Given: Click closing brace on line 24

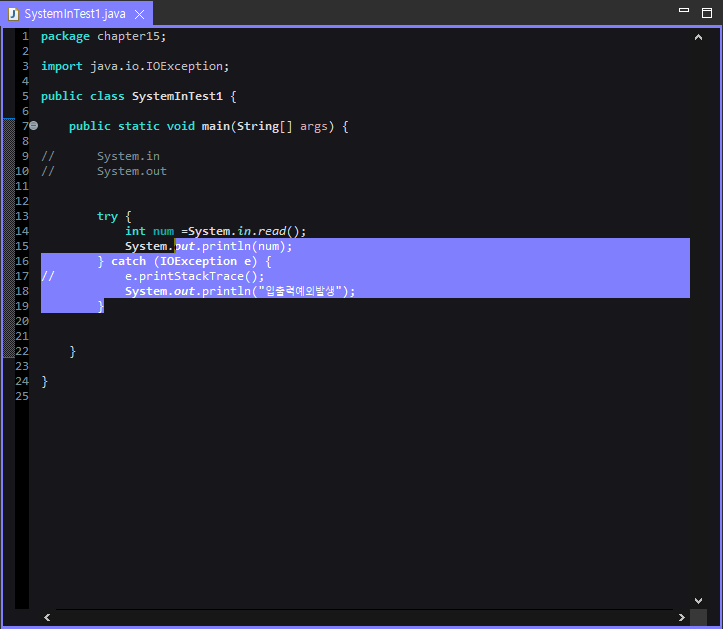Looking at the screenshot, I should pyautogui.click(x=44, y=381).
